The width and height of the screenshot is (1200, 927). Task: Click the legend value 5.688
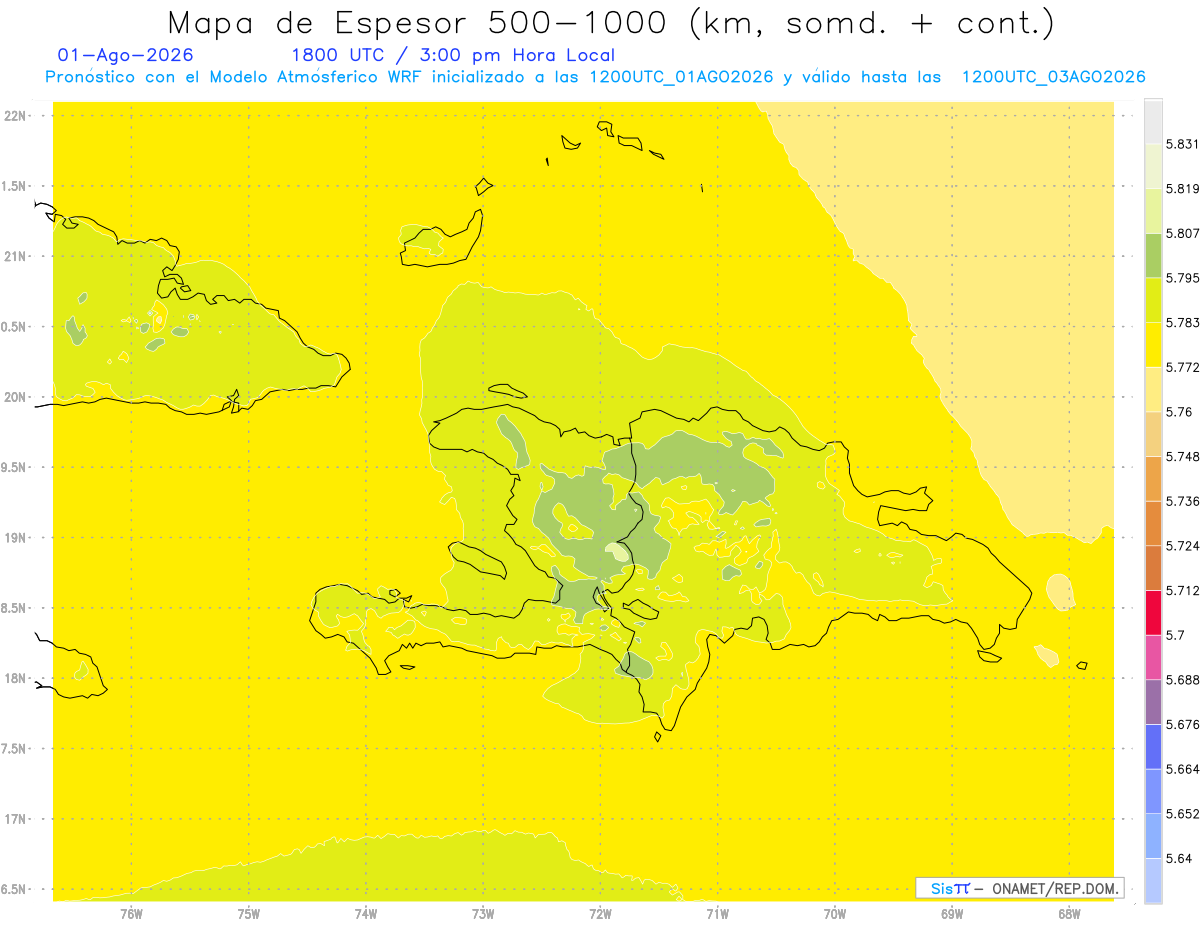pos(1183,680)
